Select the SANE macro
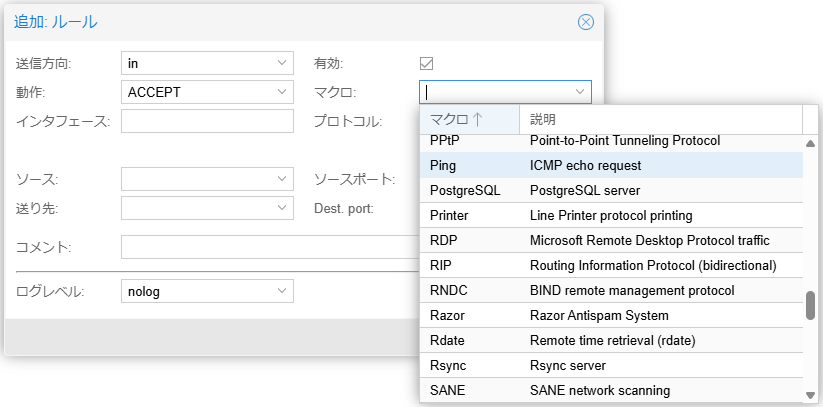 pos(611,390)
